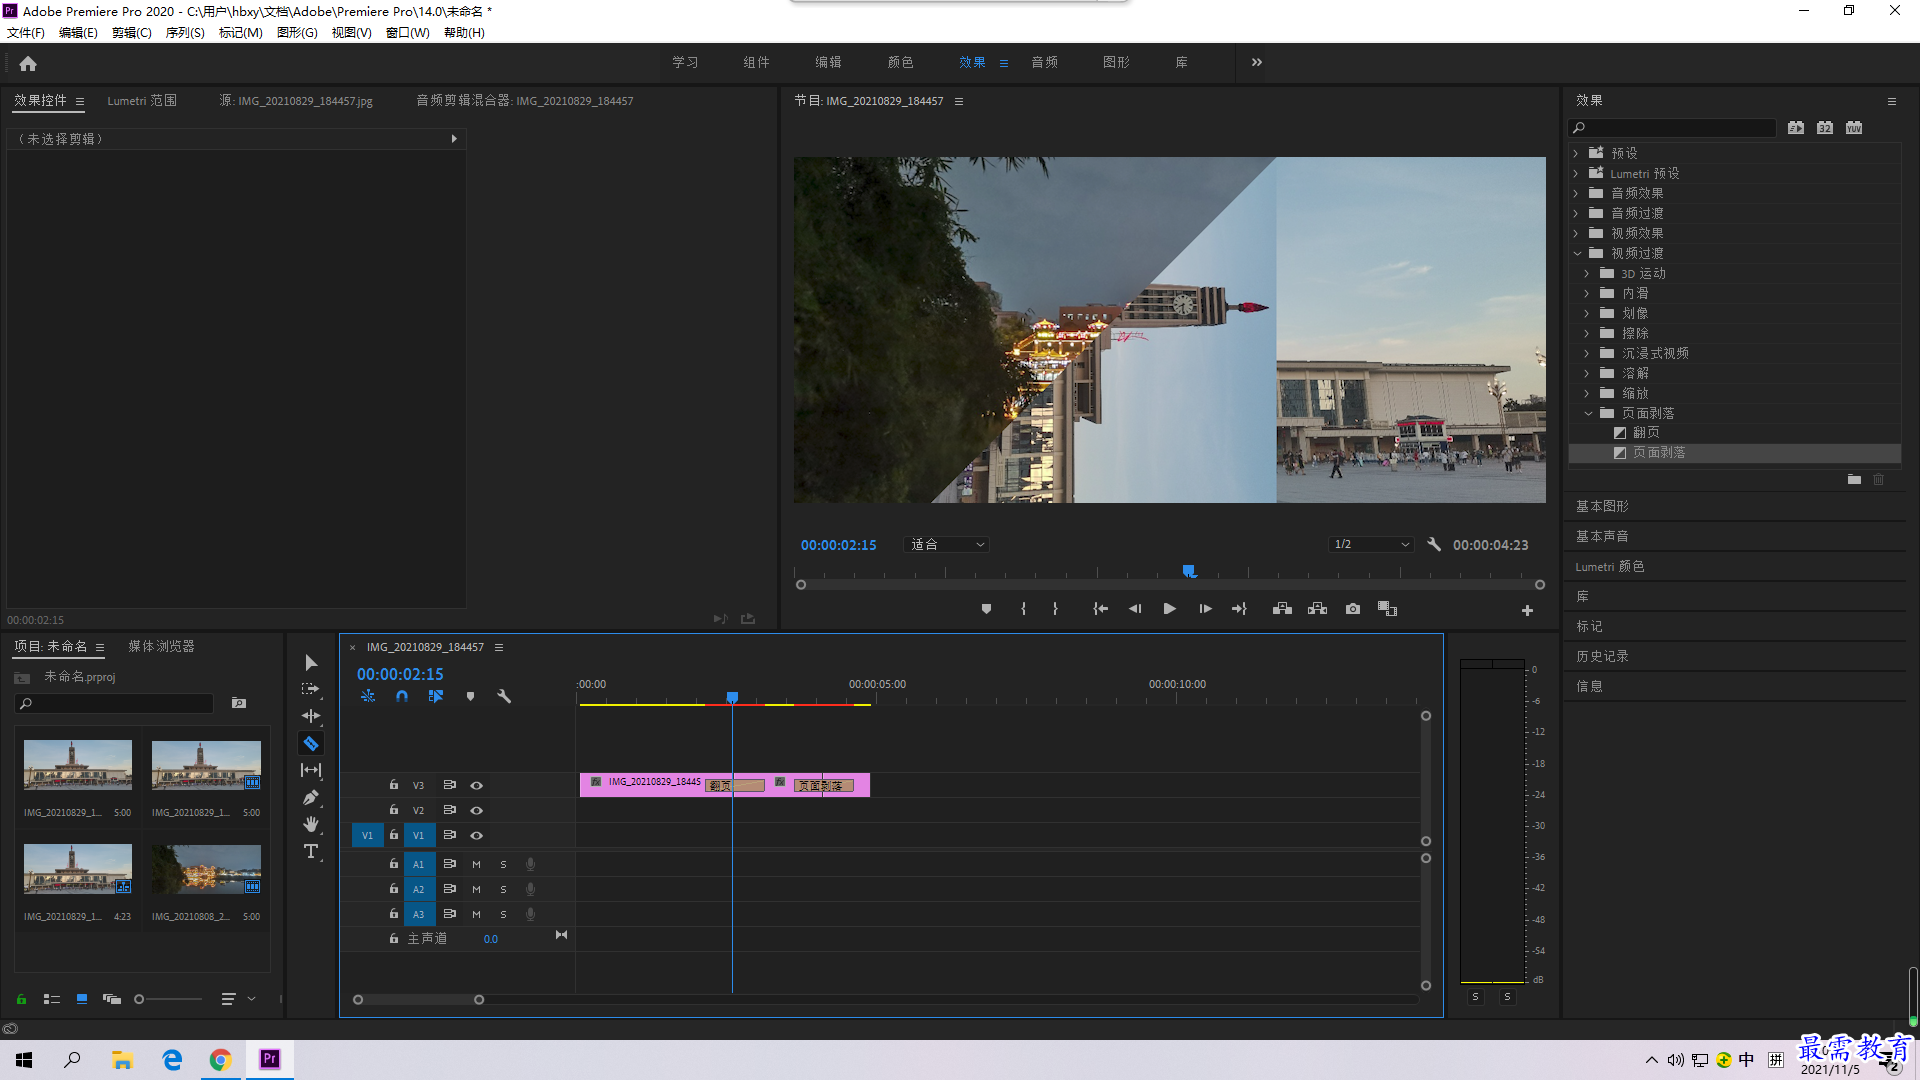The height and width of the screenshot is (1080, 1920).
Task: Click the timeline horizontal zoom scrollbar
Action: [x=418, y=999]
